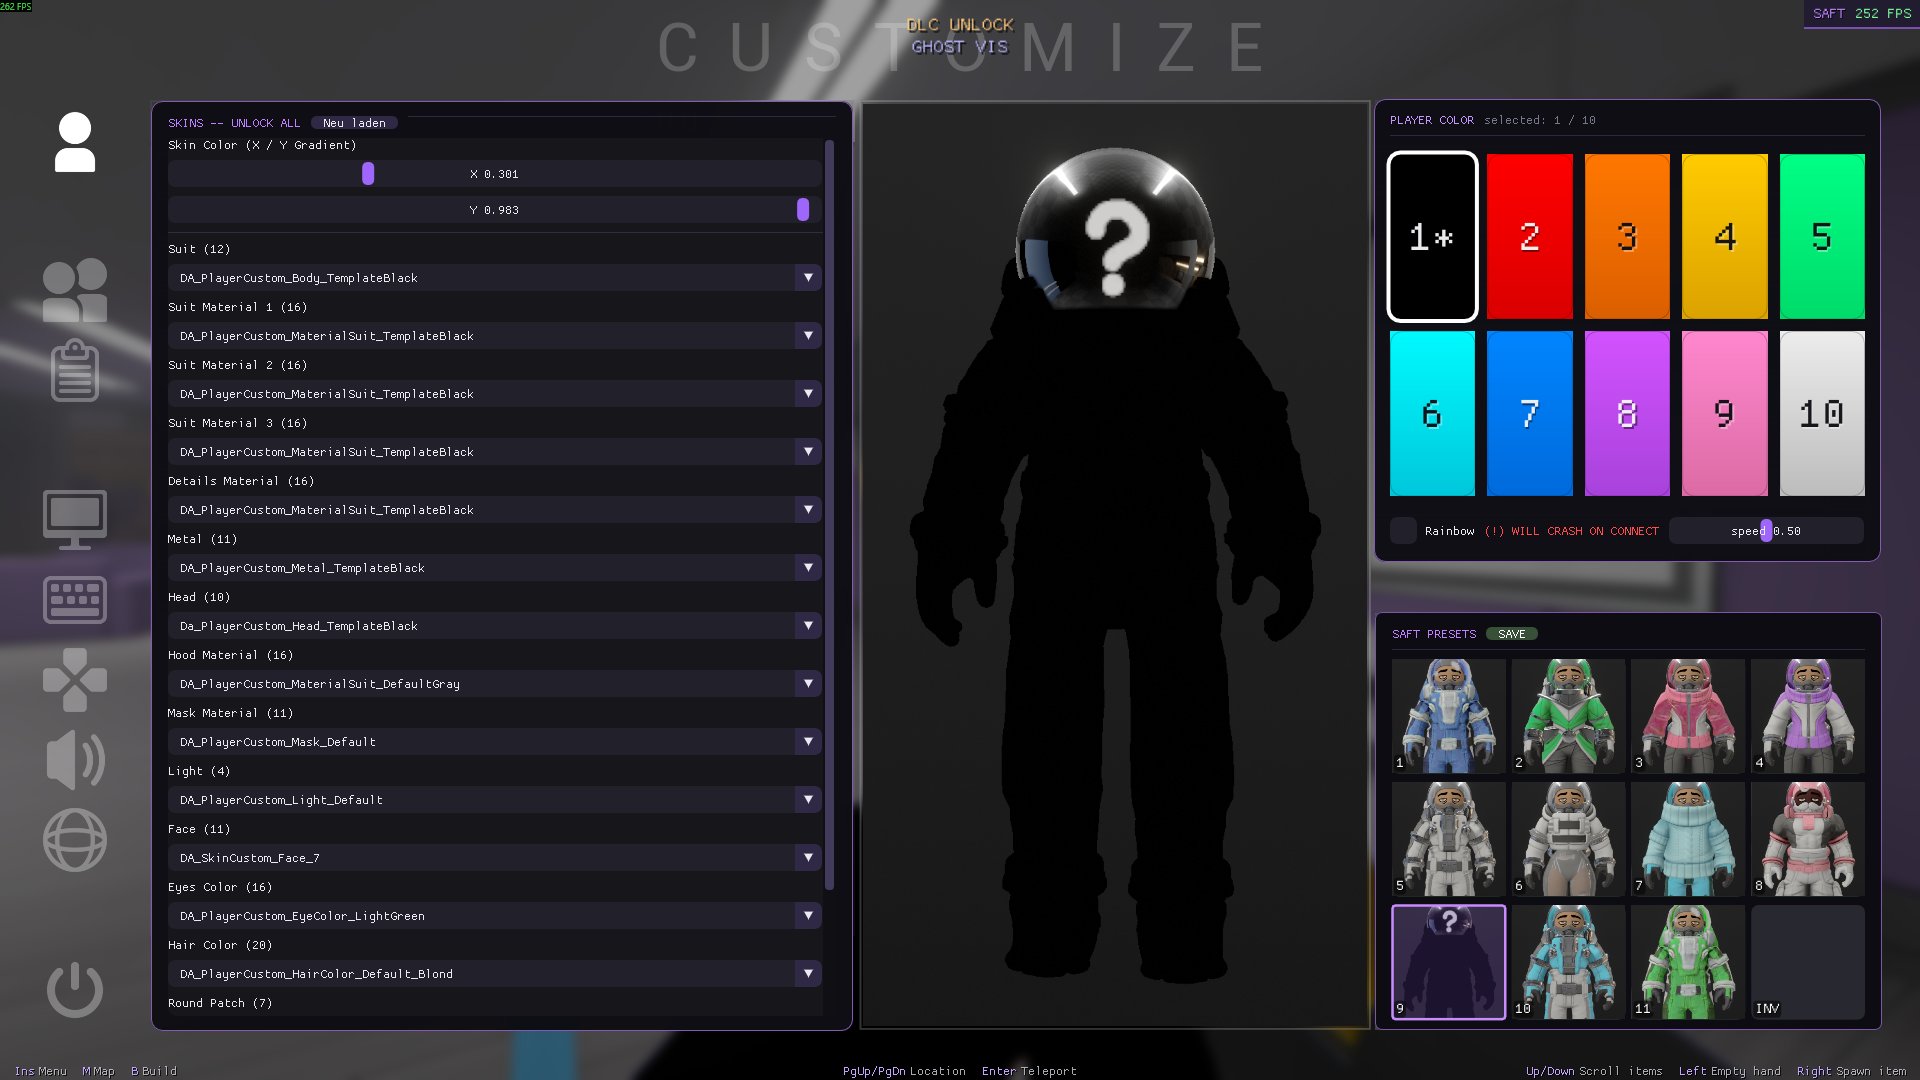Expand the Mask Material dropdown
The width and height of the screenshot is (1920, 1080).
tap(495, 742)
